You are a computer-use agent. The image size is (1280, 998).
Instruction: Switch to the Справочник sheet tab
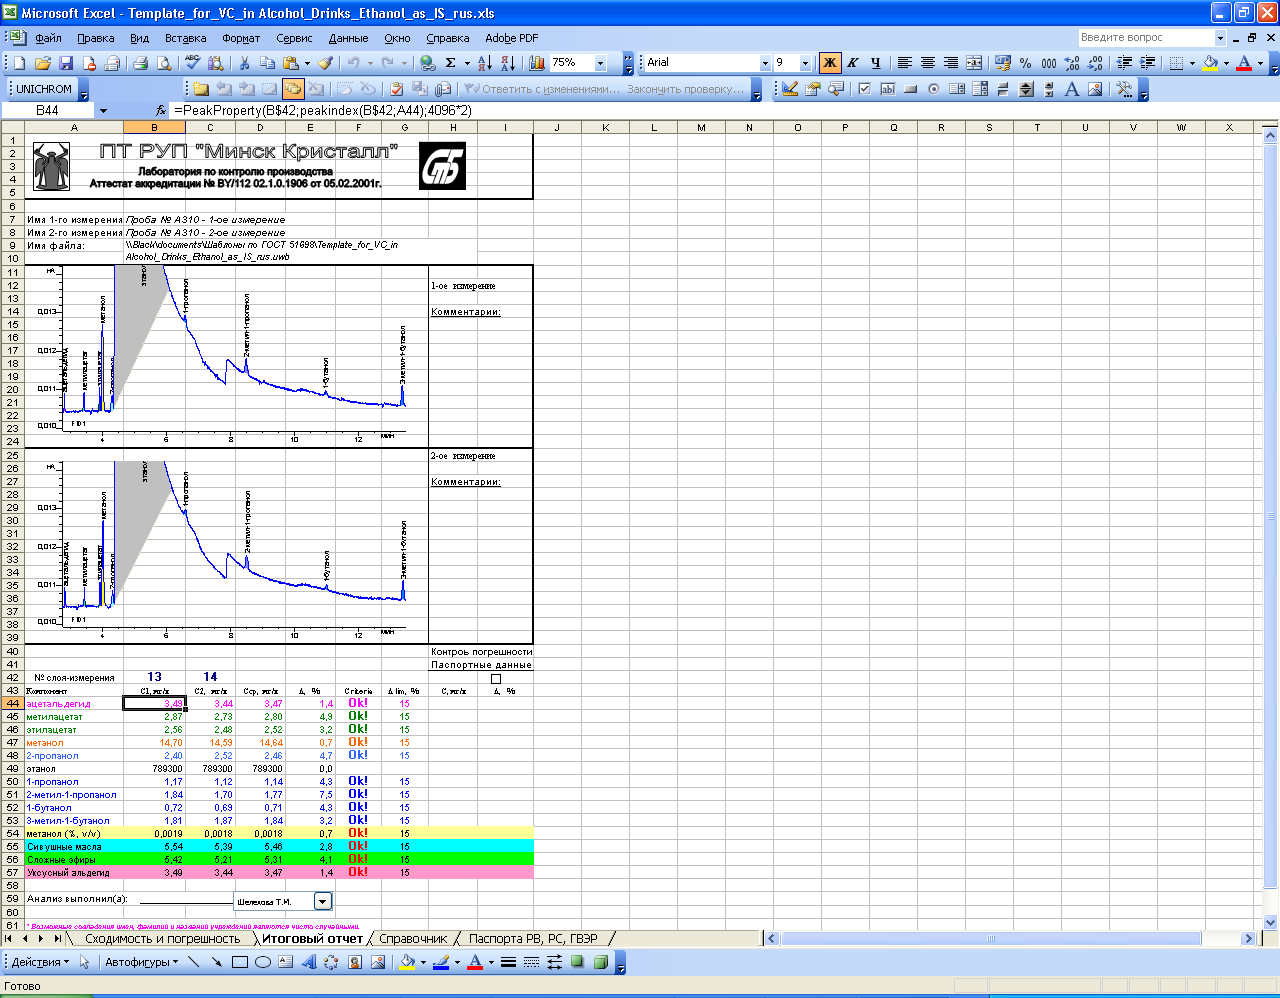coord(413,938)
